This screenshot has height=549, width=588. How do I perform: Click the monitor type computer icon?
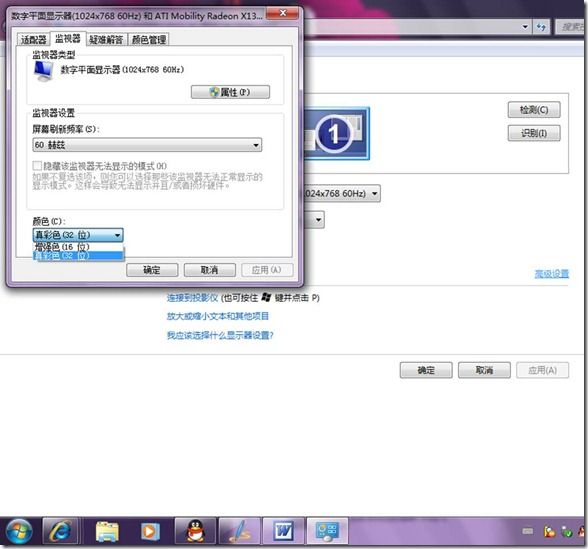click(44, 71)
